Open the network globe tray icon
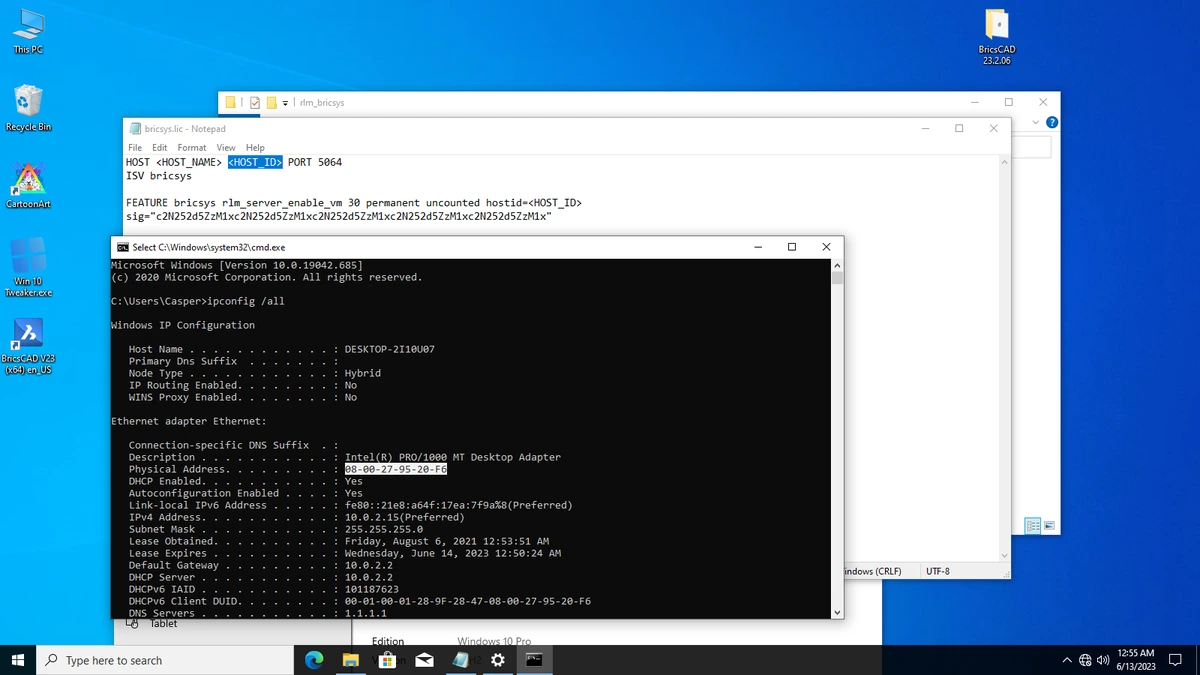Viewport: 1200px width, 675px height. [1085, 660]
